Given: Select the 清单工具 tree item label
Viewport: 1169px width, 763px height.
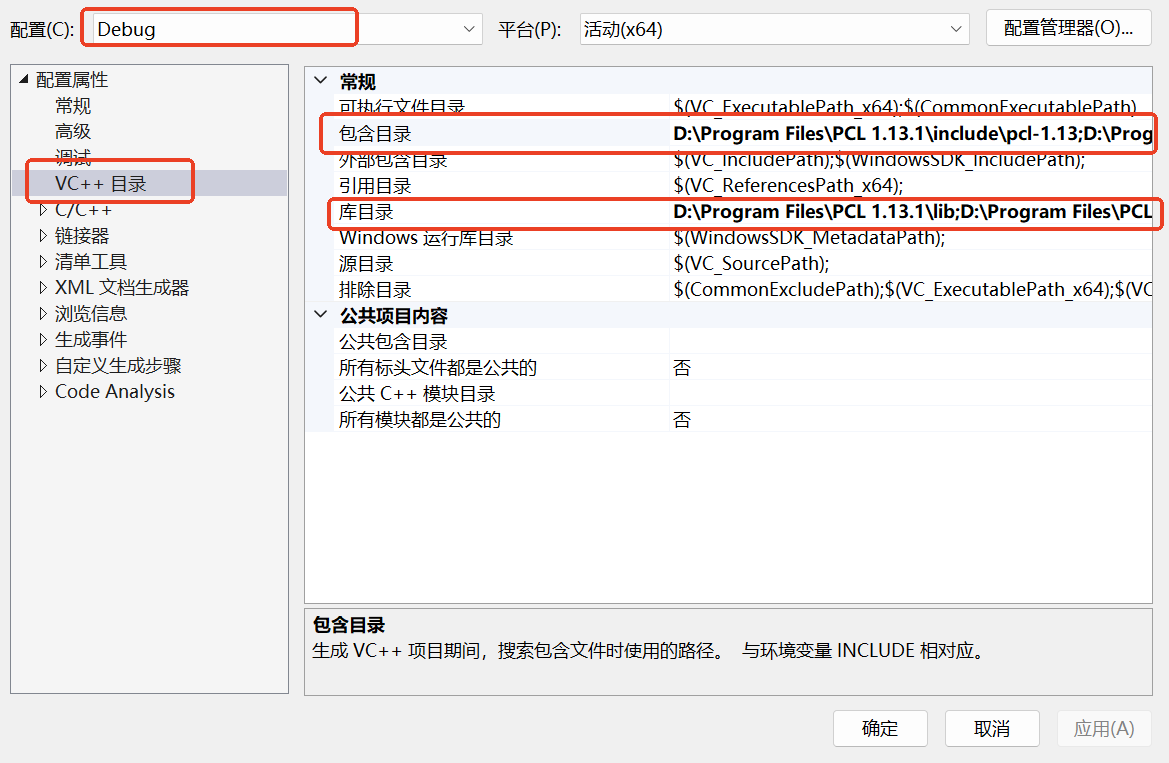Looking at the screenshot, I should coord(91,262).
